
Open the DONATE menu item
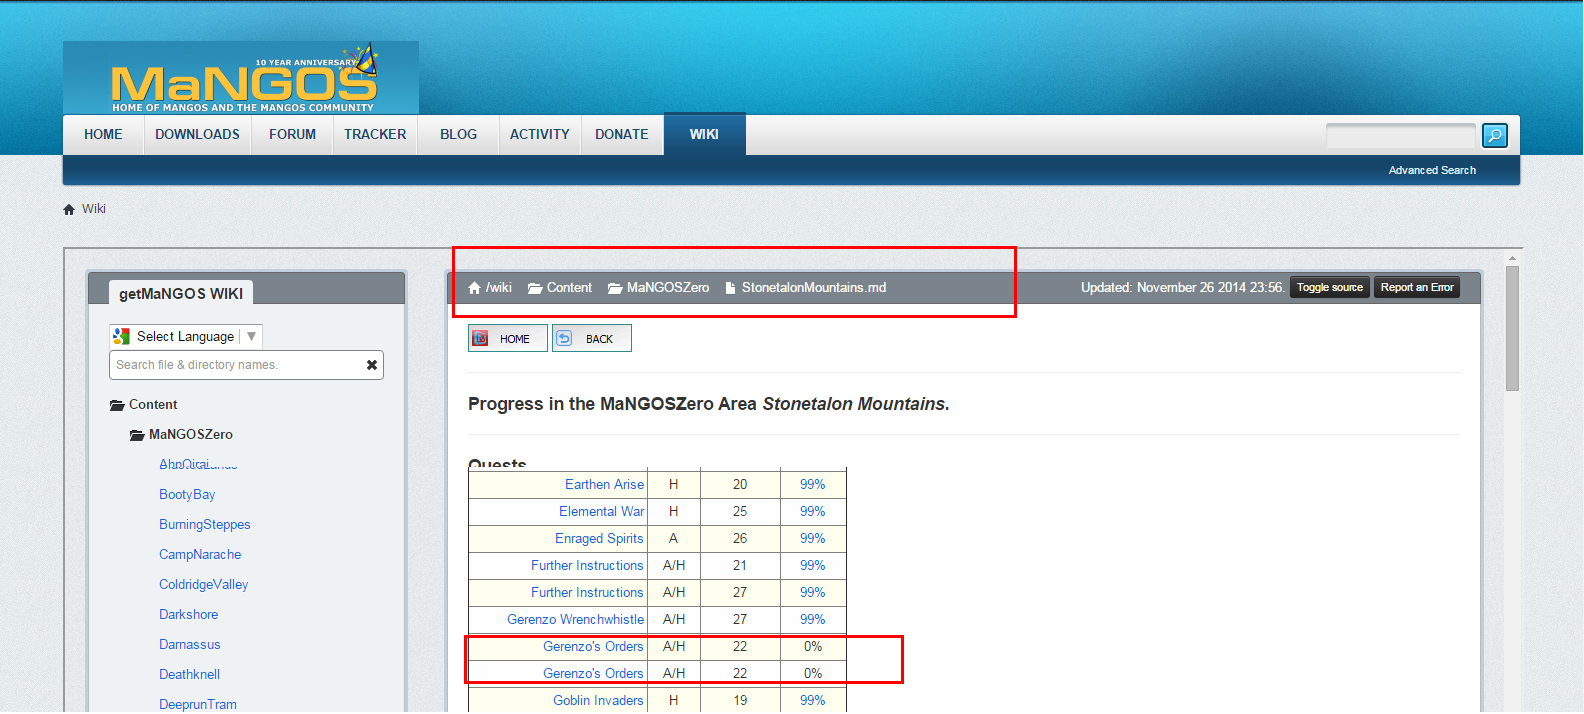click(x=622, y=135)
